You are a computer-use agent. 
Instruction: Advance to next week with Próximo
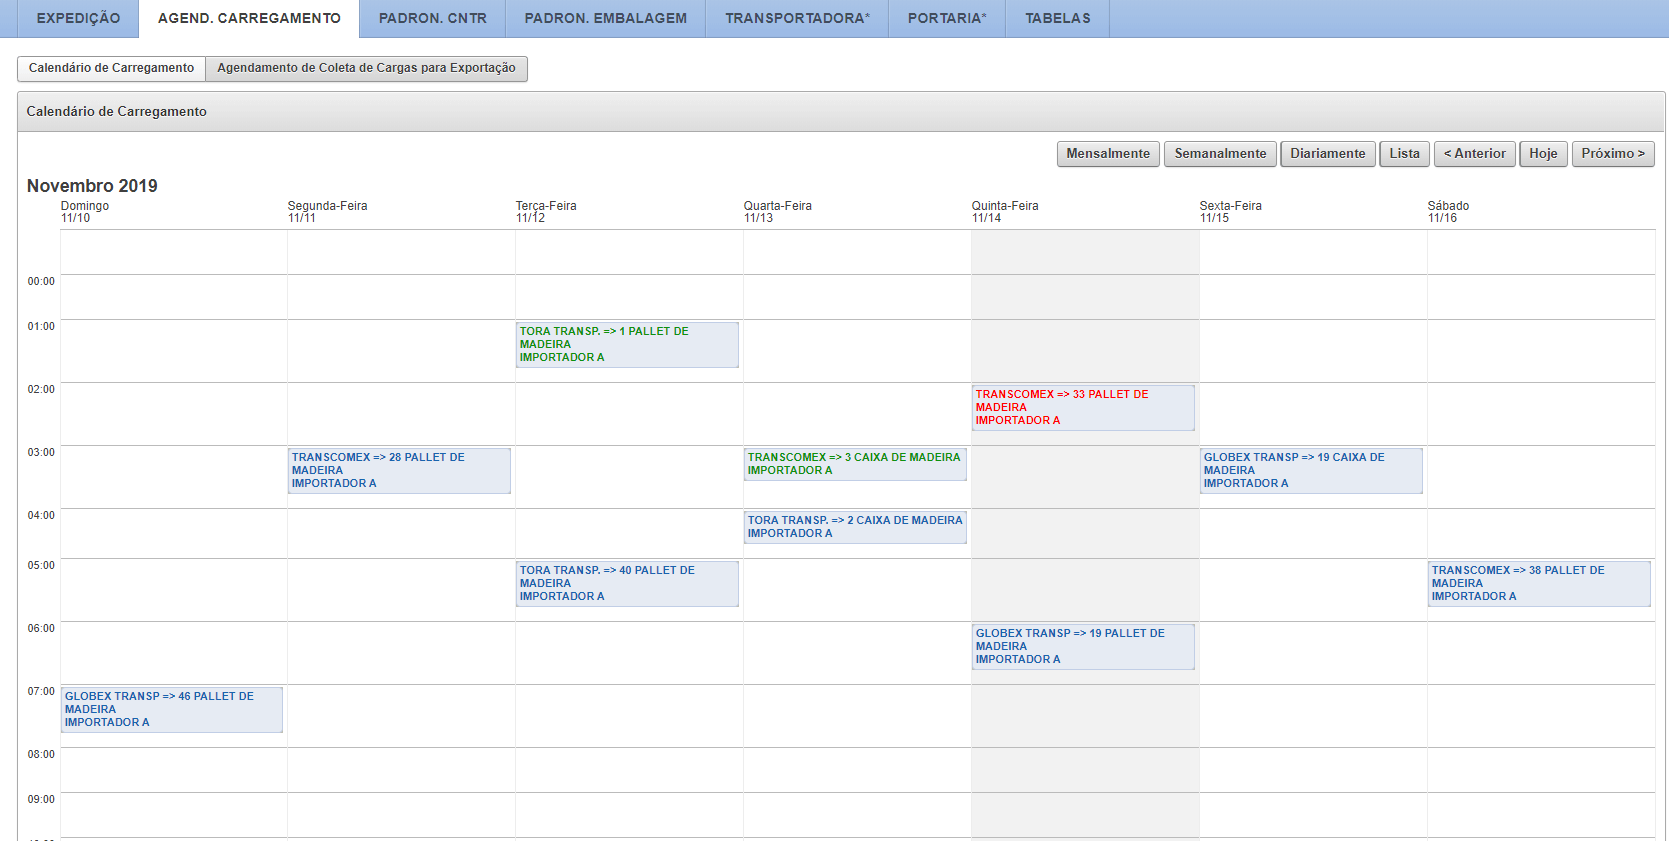1612,154
